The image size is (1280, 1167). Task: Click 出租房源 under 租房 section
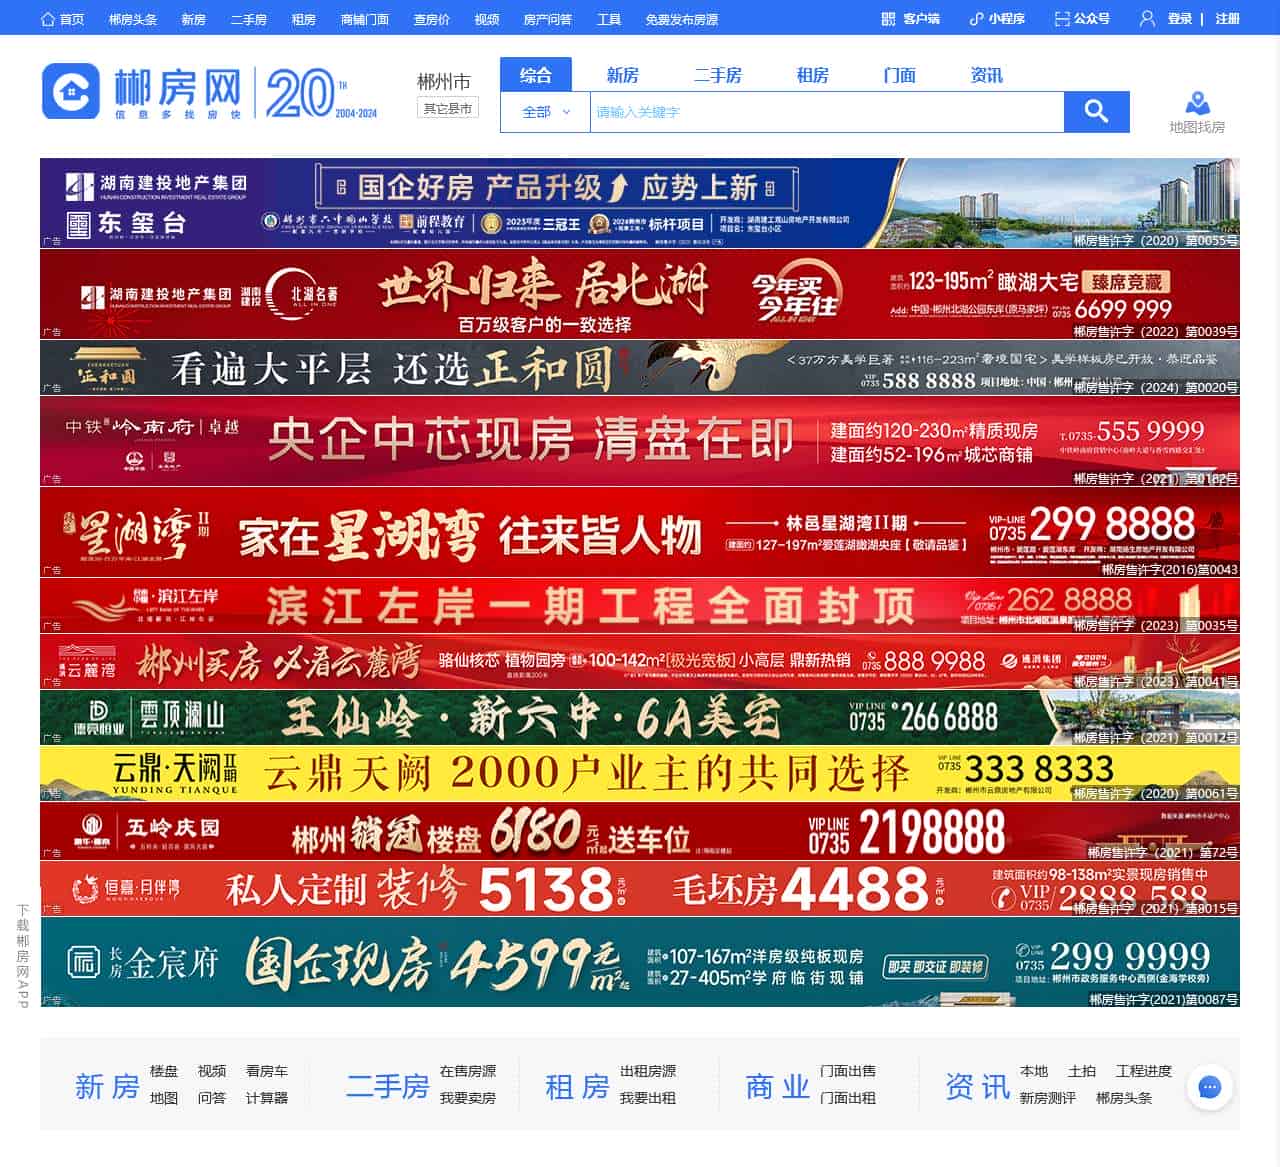pyautogui.click(x=648, y=1071)
